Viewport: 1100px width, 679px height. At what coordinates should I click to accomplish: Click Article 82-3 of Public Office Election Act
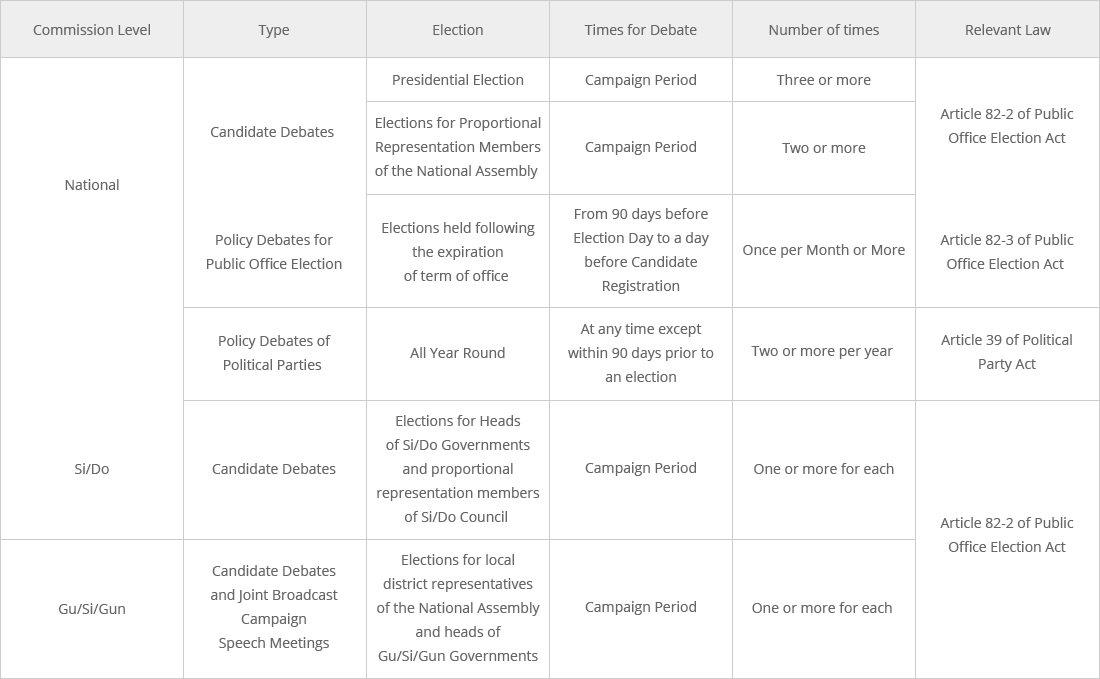tap(1007, 252)
